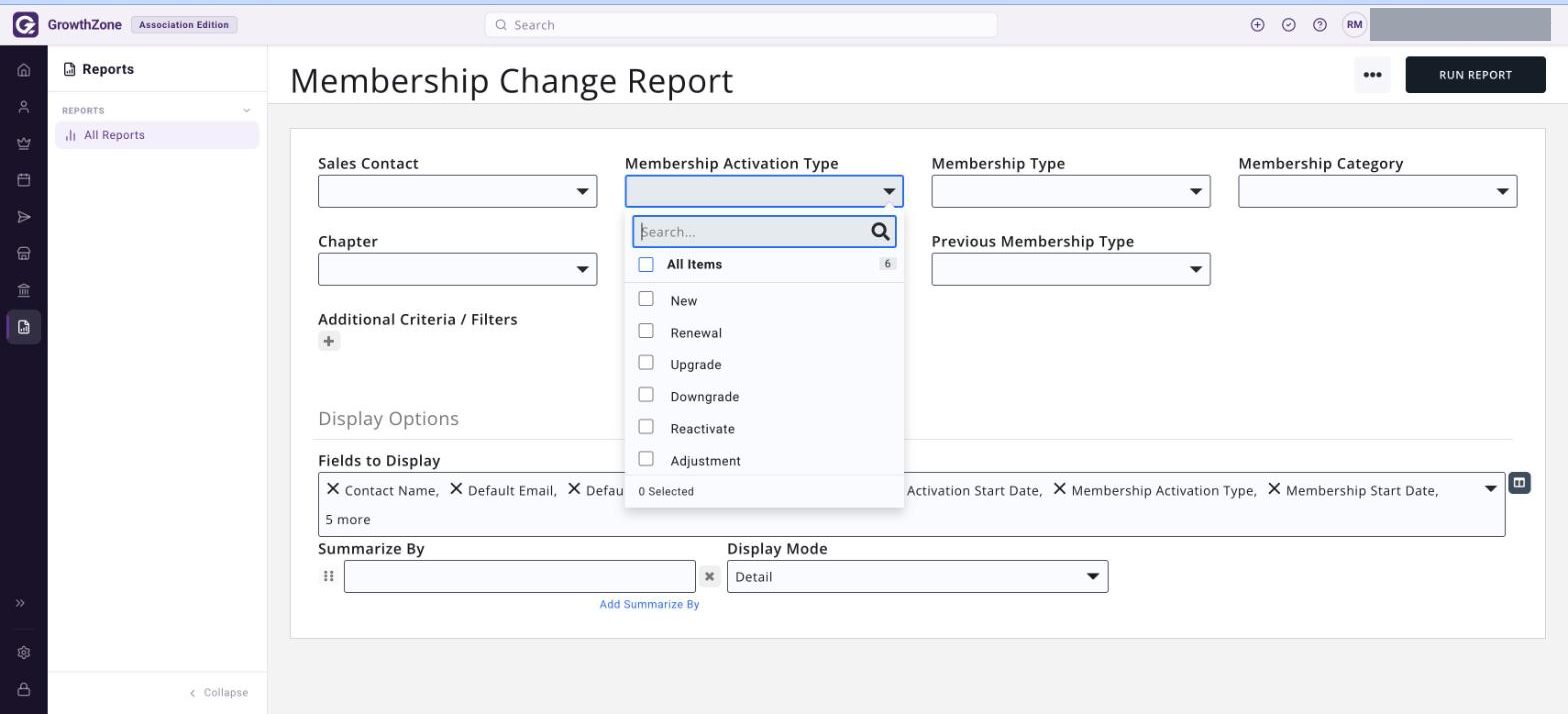The height and width of the screenshot is (714, 1568).
Task: Check the Adjustment checkbox
Action: tap(646, 459)
